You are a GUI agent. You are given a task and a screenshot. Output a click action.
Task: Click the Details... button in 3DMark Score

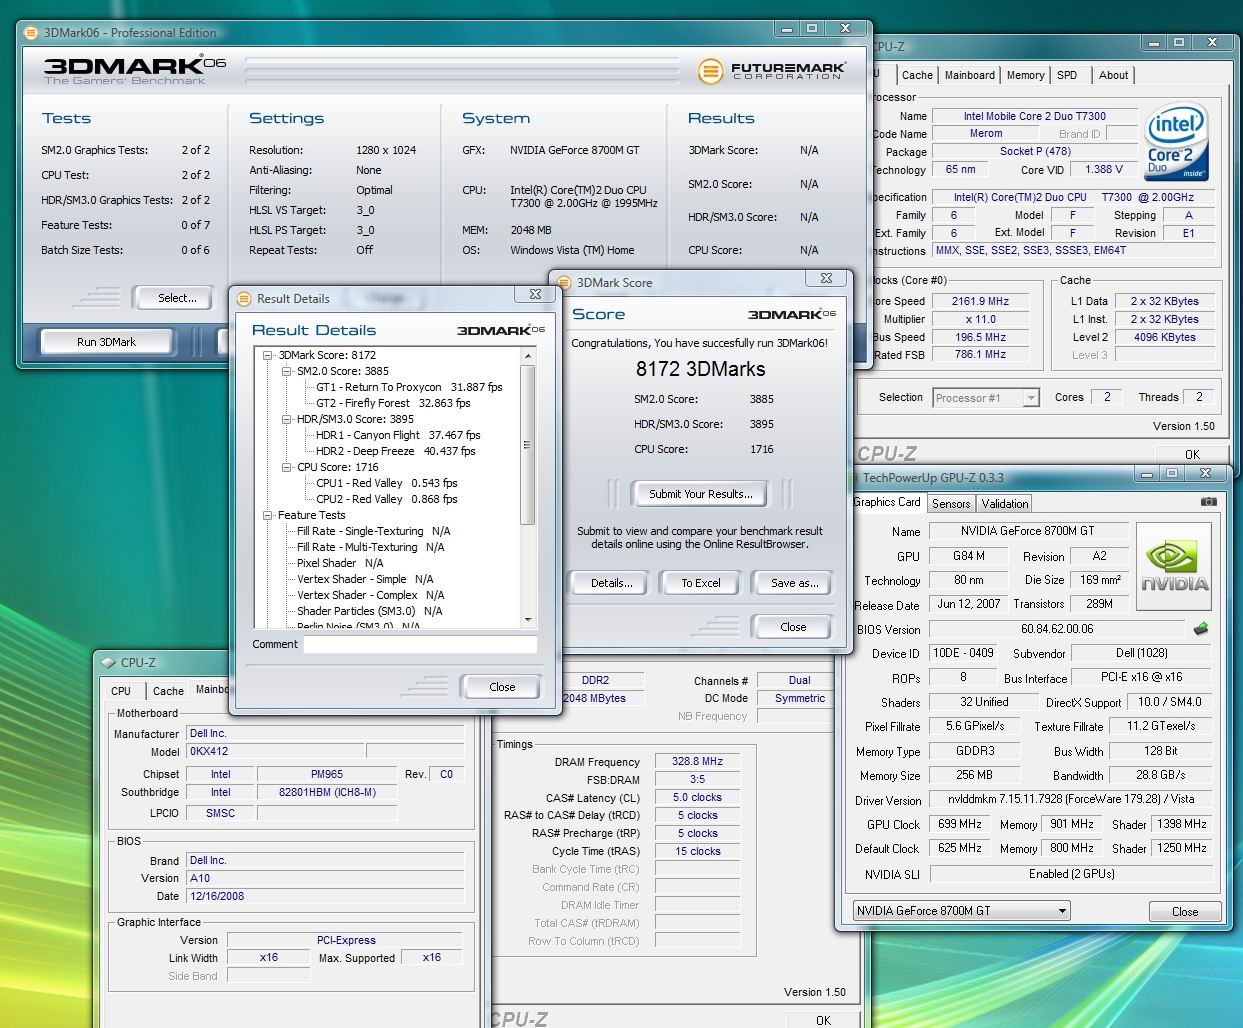(611, 583)
